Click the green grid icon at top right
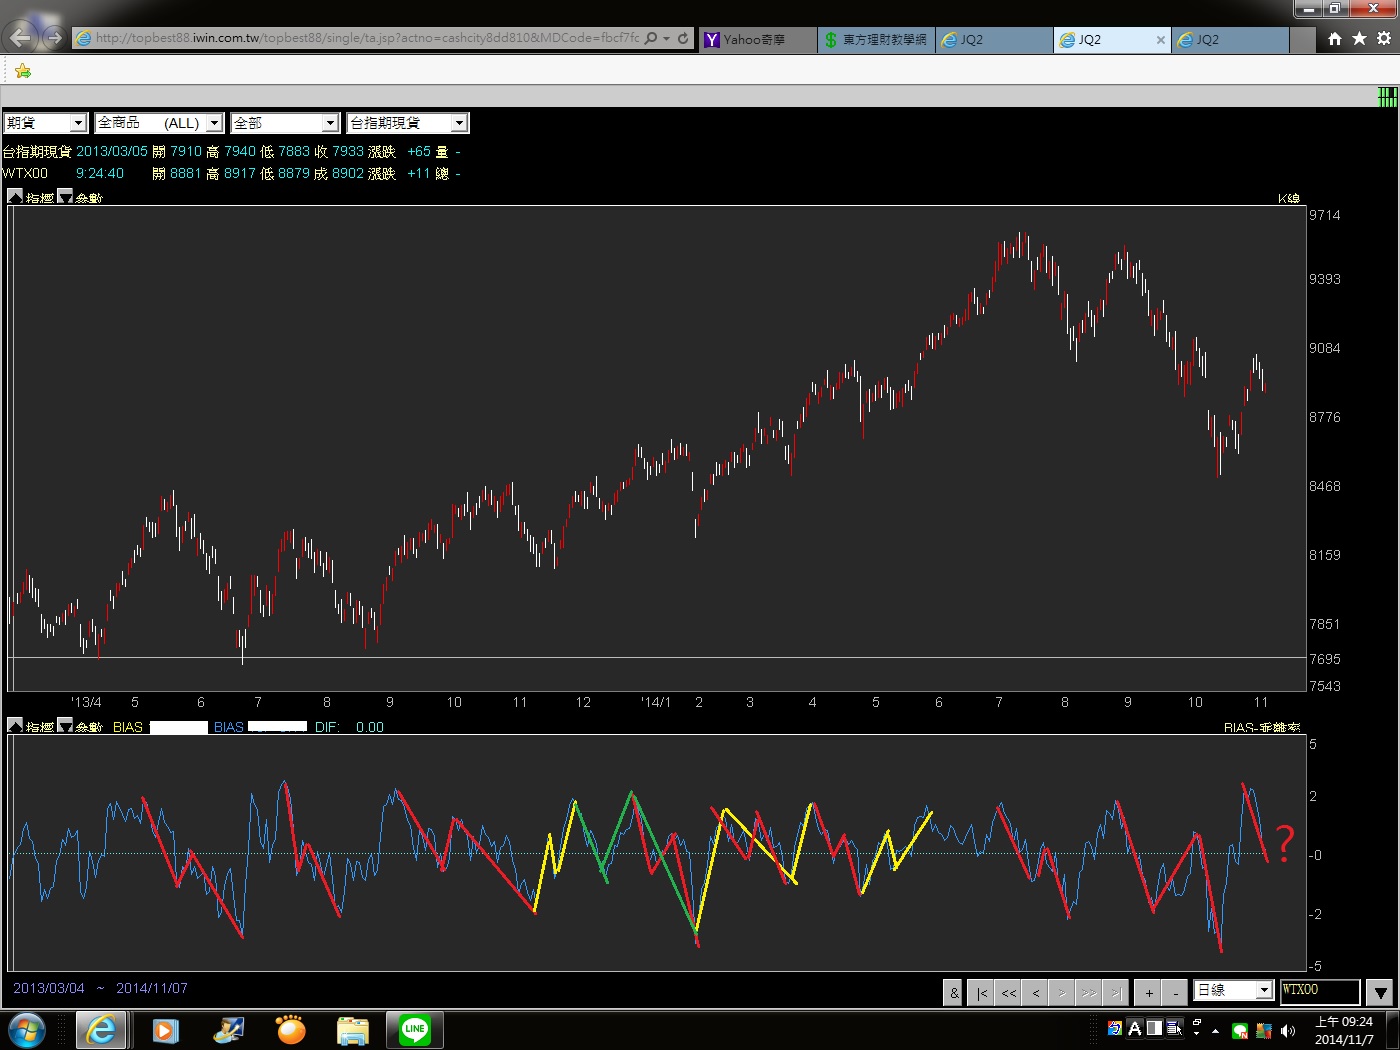 1387,97
